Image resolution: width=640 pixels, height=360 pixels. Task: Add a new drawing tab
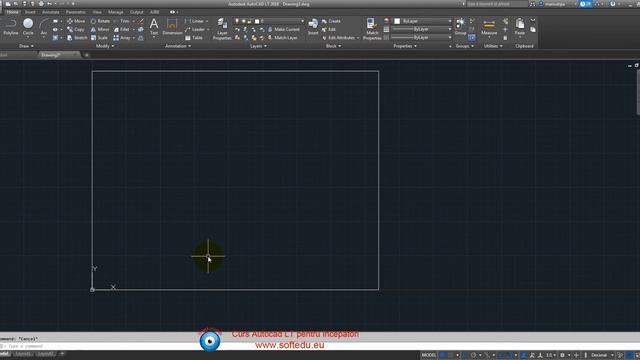(x=87, y=55)
